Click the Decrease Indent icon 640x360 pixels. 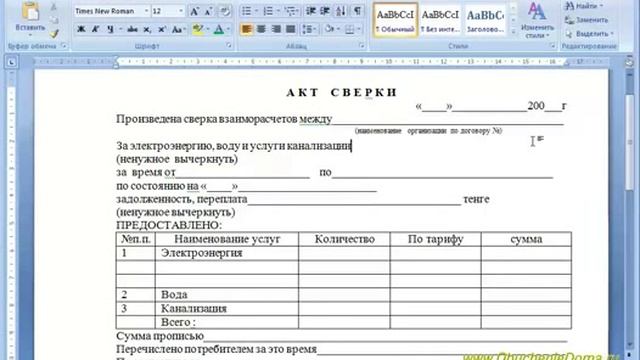tap(311, 11)
